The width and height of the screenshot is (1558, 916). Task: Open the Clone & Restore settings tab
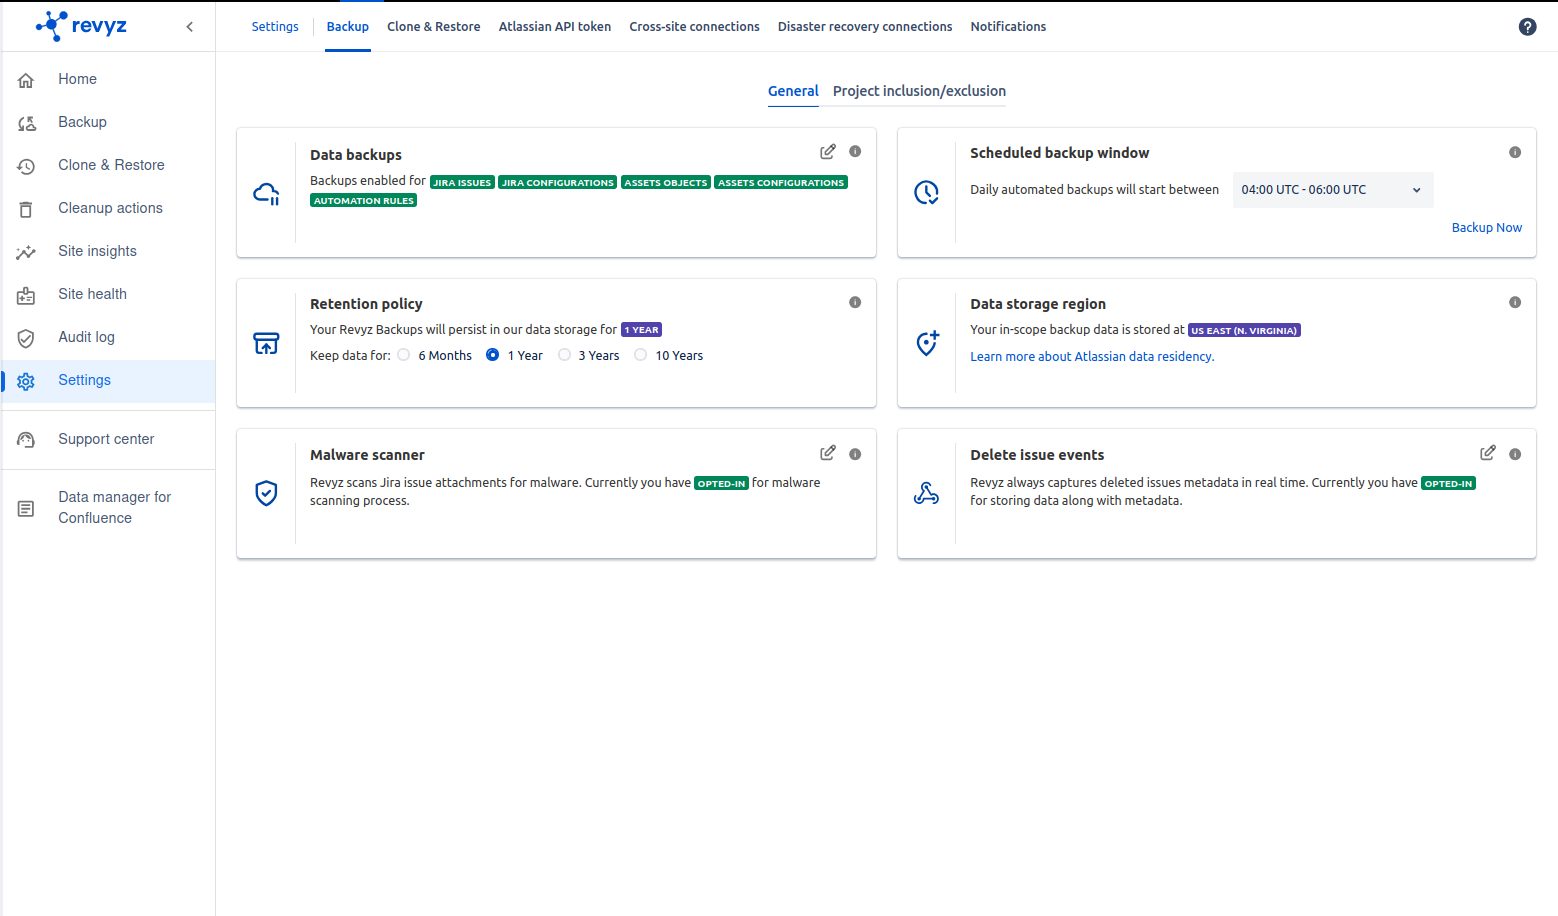point(433,27)
